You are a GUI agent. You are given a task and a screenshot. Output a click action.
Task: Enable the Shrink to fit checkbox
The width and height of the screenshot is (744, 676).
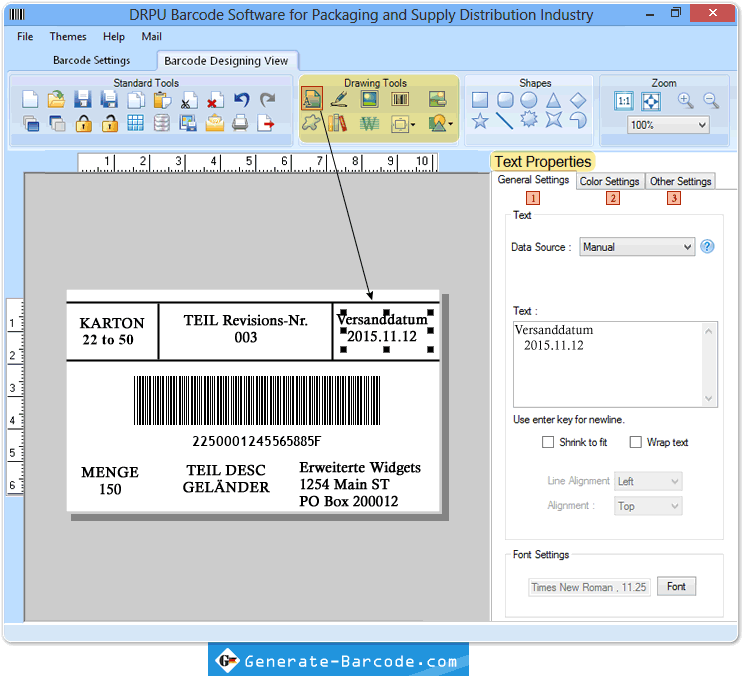pyautogui.click(x=548, y=442)
